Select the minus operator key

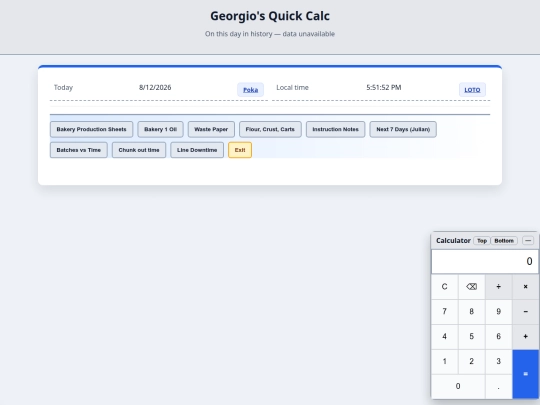[525, 312]
